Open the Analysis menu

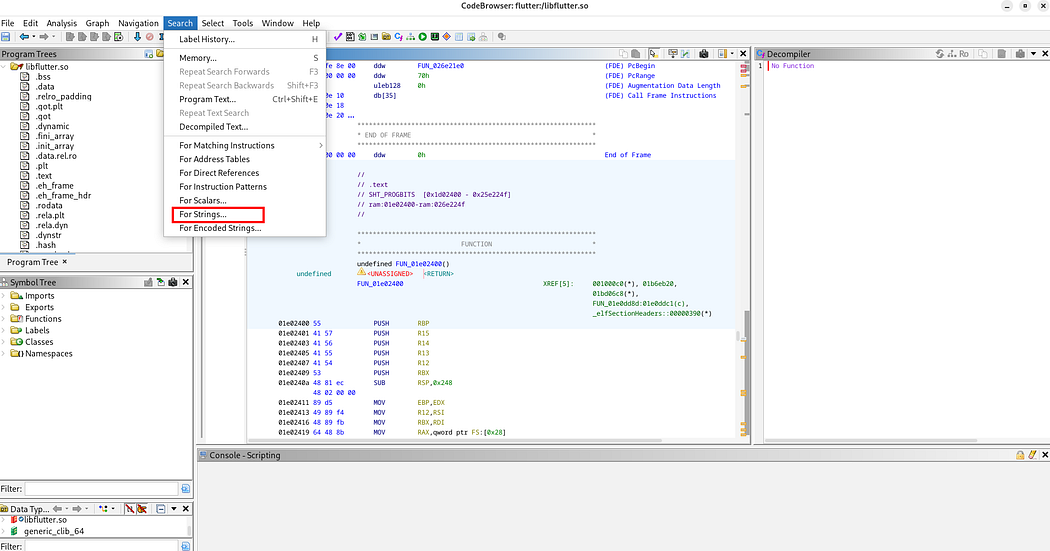[62, 23]
